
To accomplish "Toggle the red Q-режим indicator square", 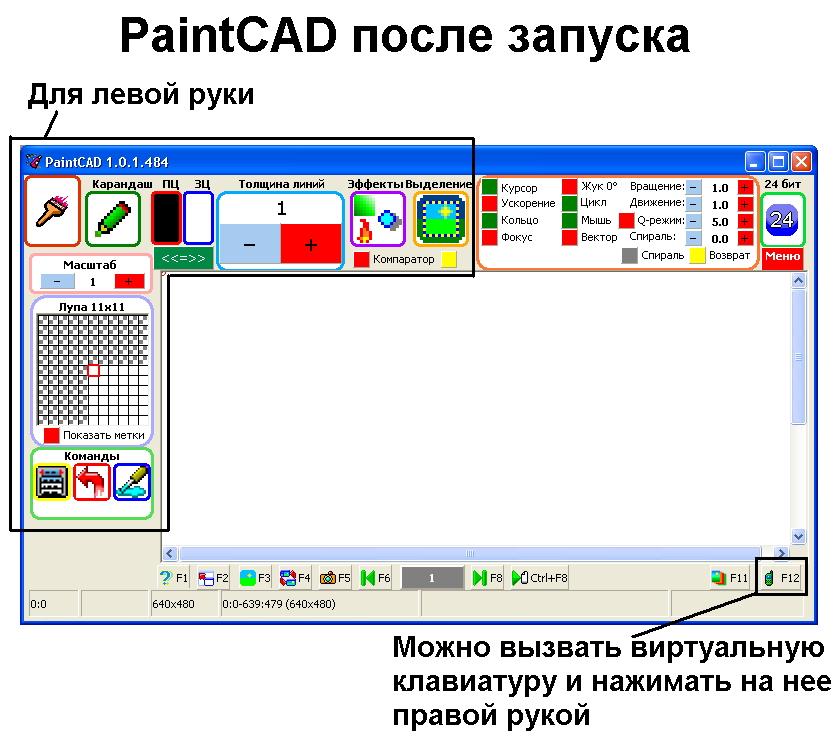I will tap(626, 220).
